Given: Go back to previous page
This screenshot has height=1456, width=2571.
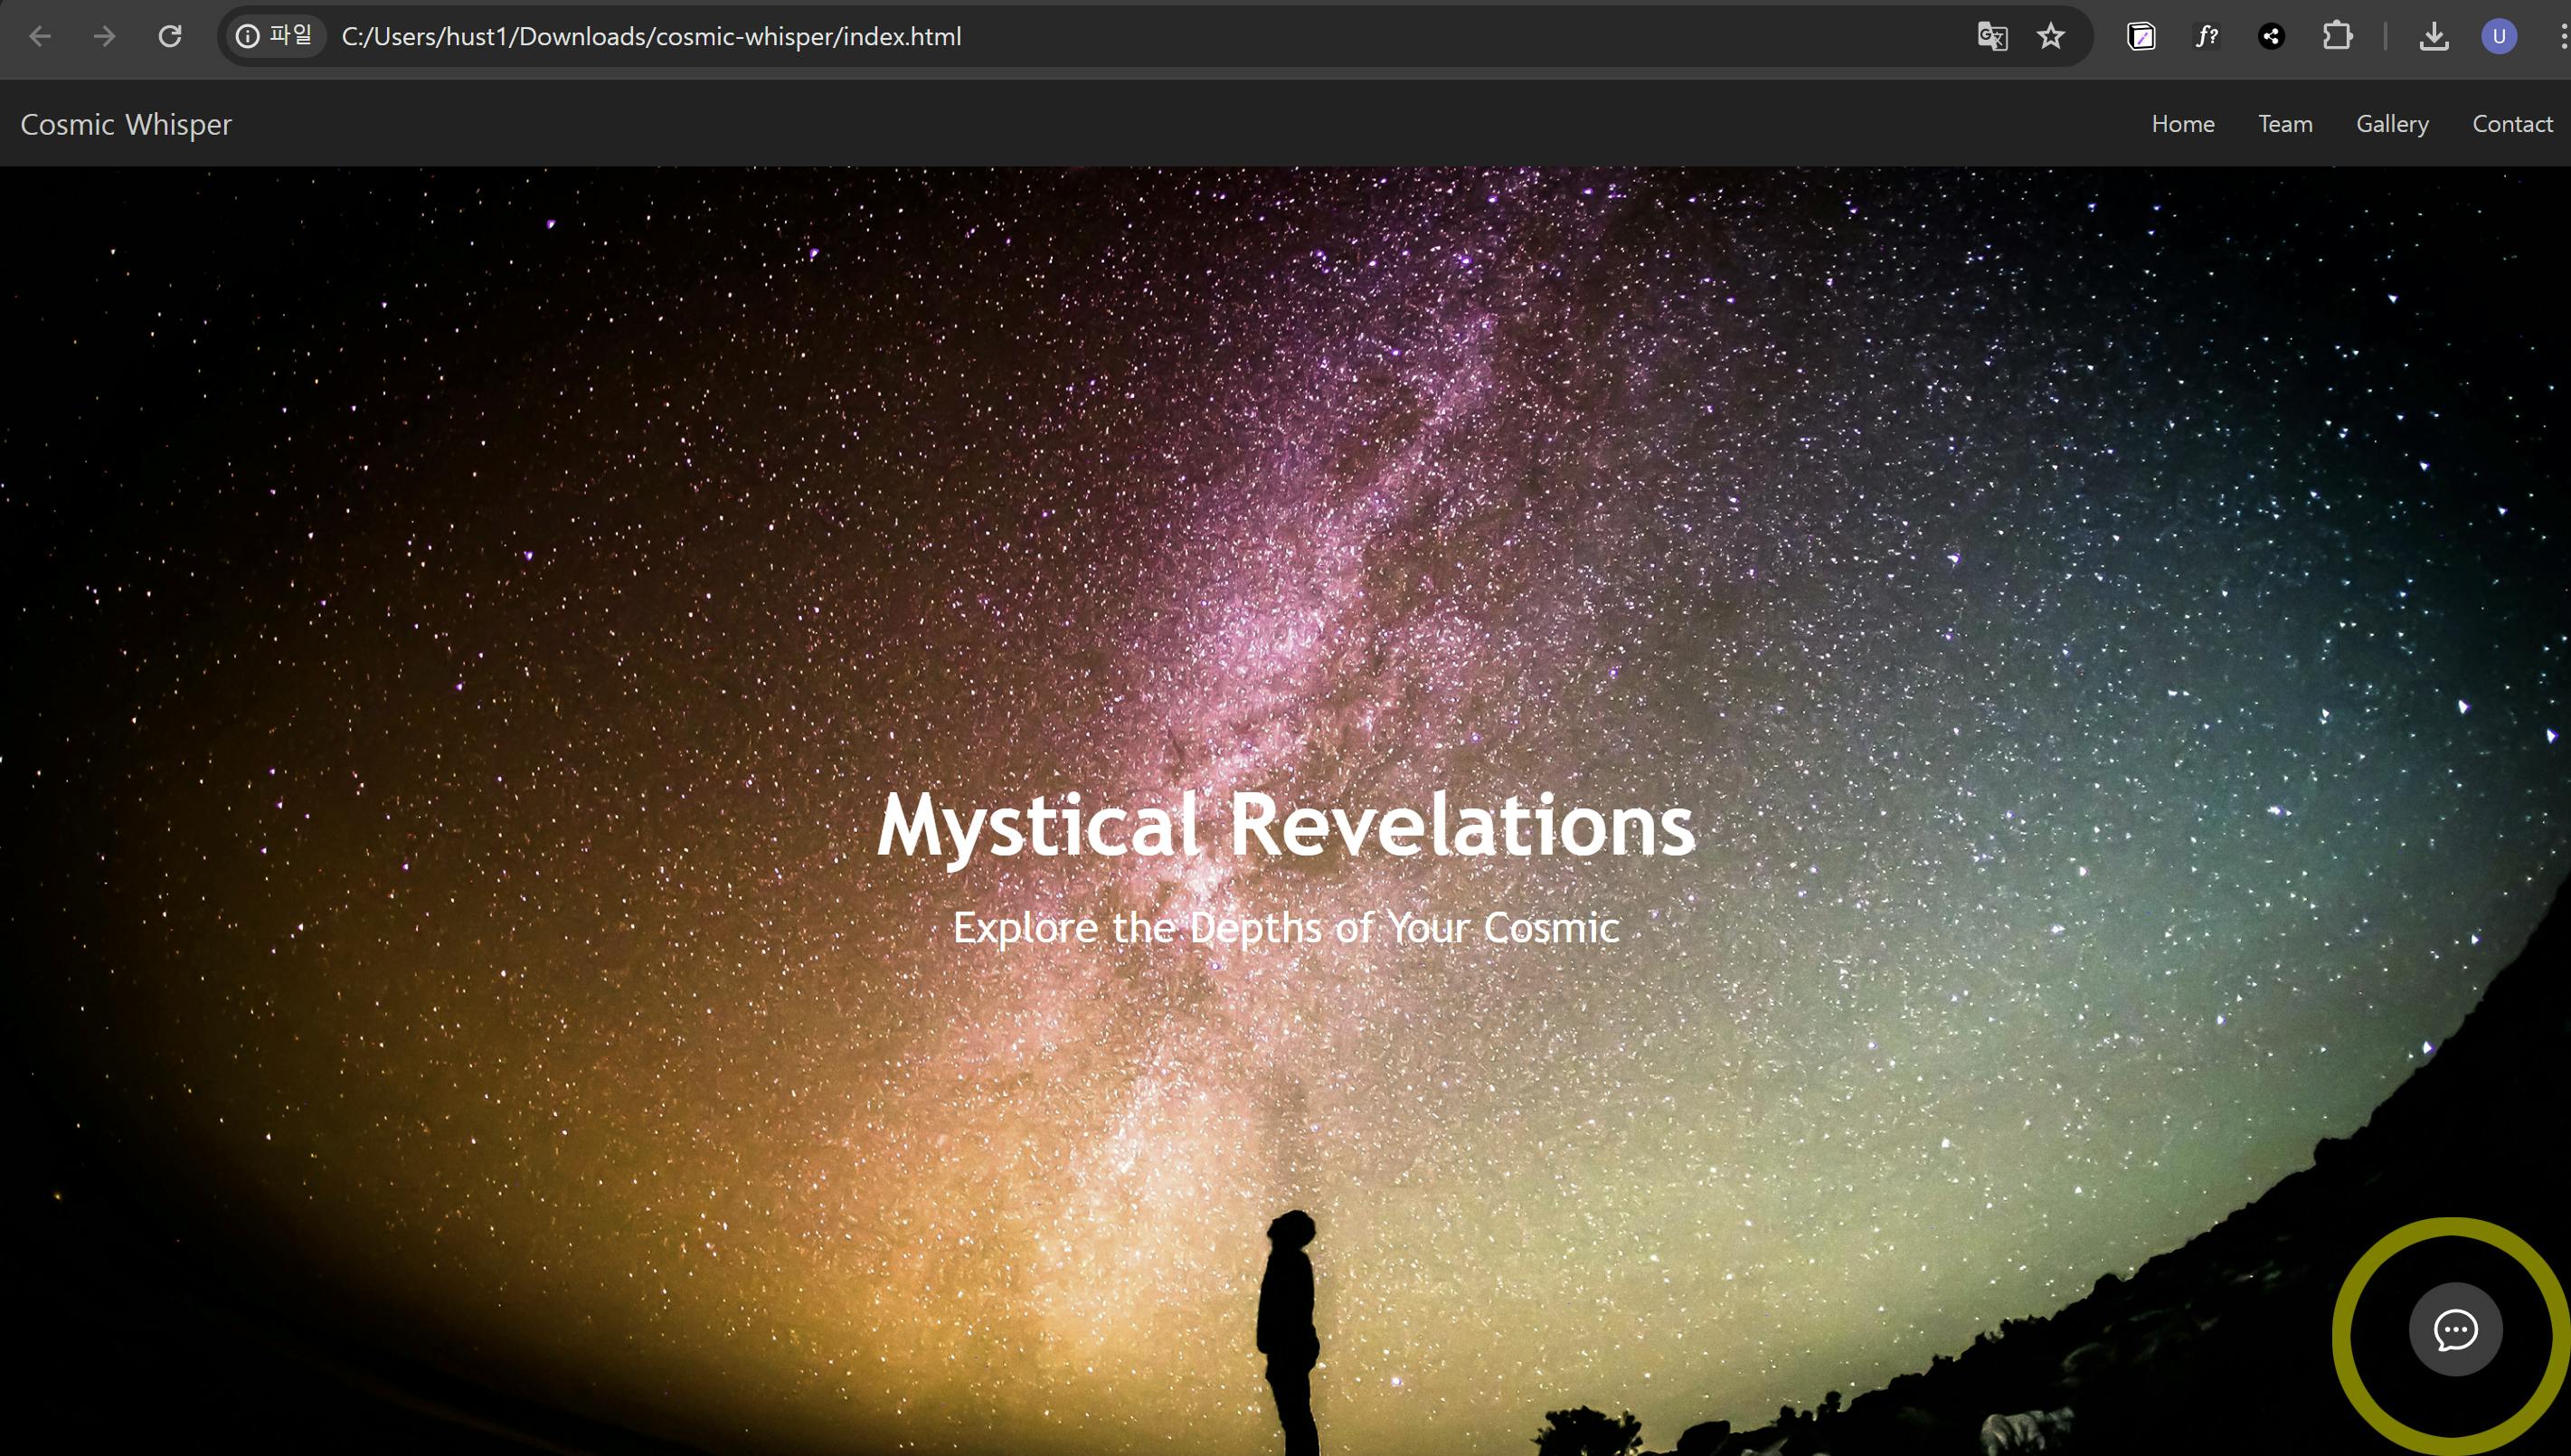Looking at the screenshot, I should pyautogui.click(x=40, y=37).
